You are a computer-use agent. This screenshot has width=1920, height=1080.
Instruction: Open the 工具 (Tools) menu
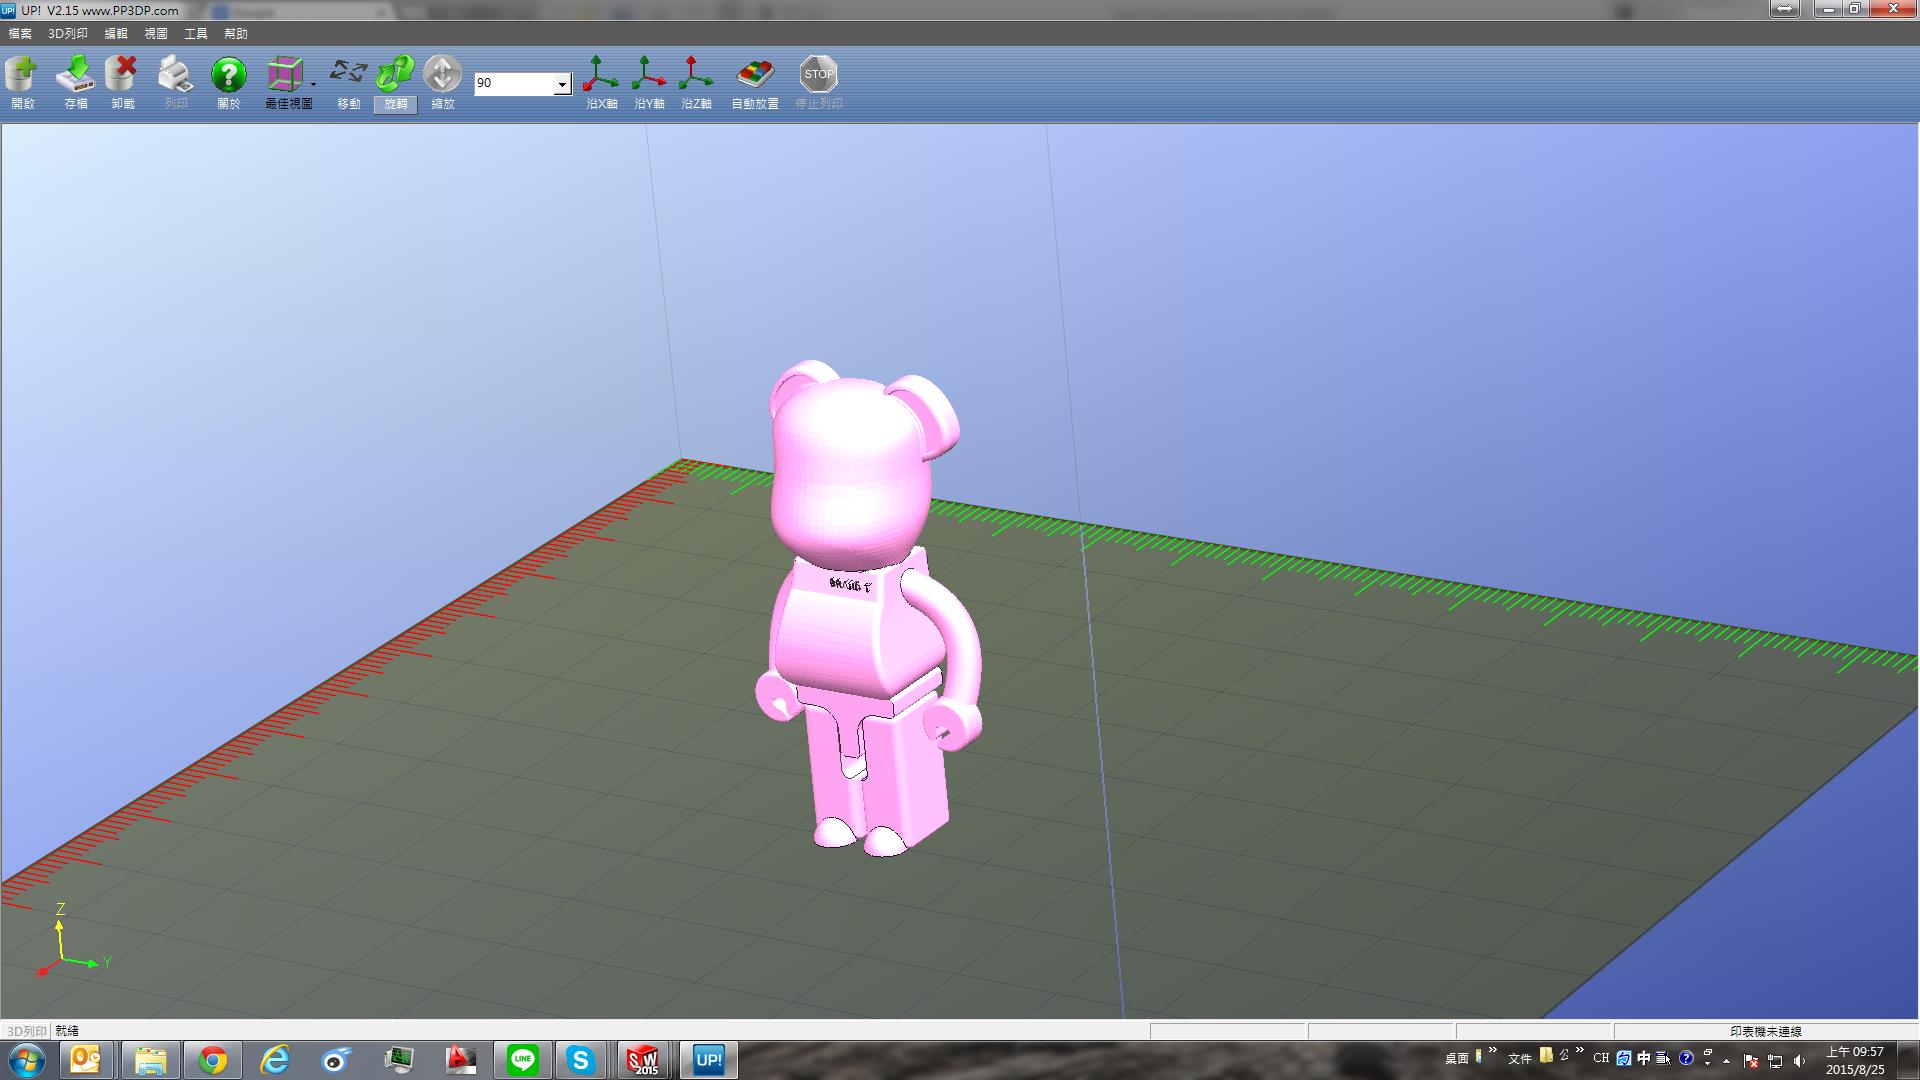click(x=196, y=34)
